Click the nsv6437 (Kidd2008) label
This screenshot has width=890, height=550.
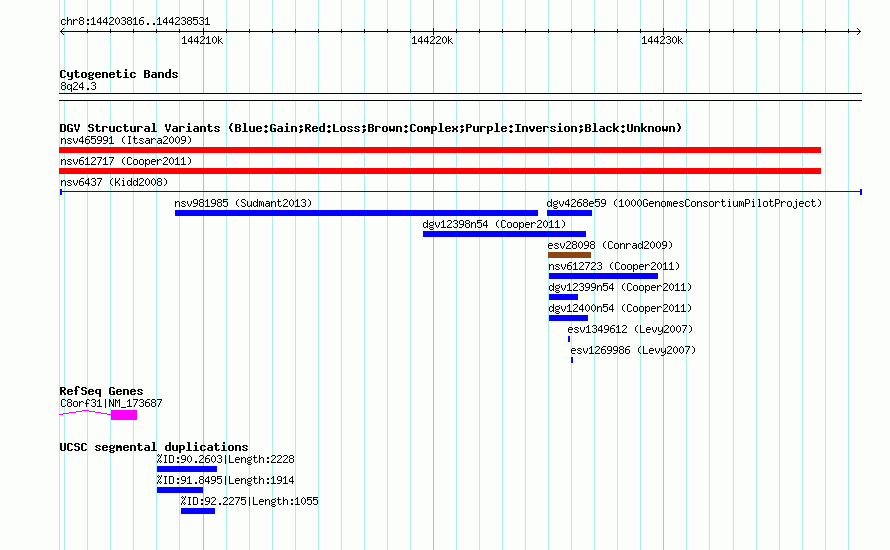click(114, 182)
